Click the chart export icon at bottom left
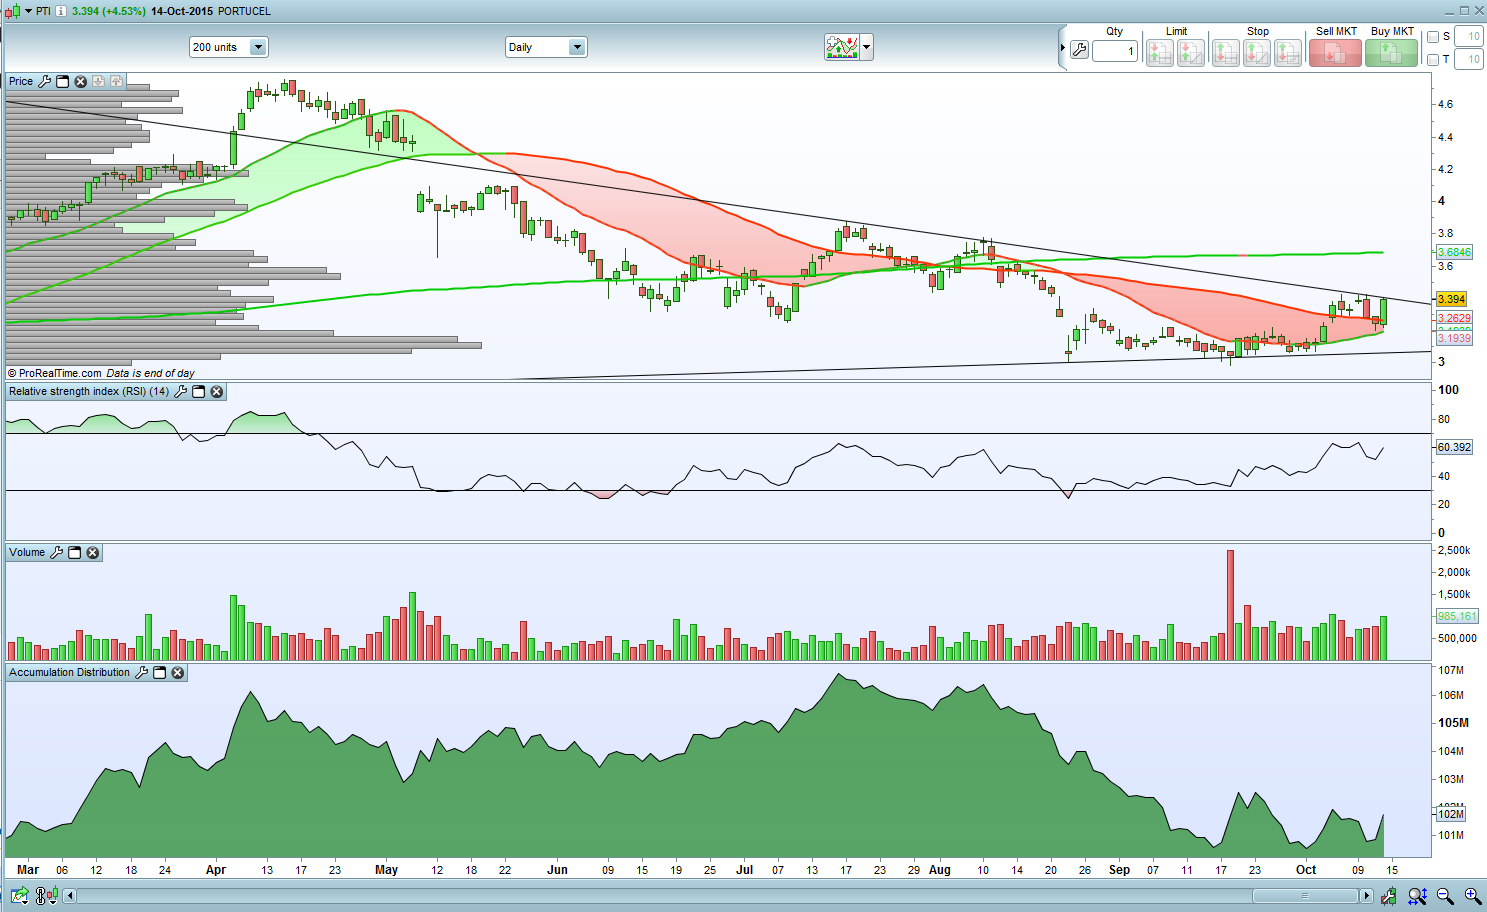Image resolution: width=1487 pixels, height=912 pixels. click(20, 896)
